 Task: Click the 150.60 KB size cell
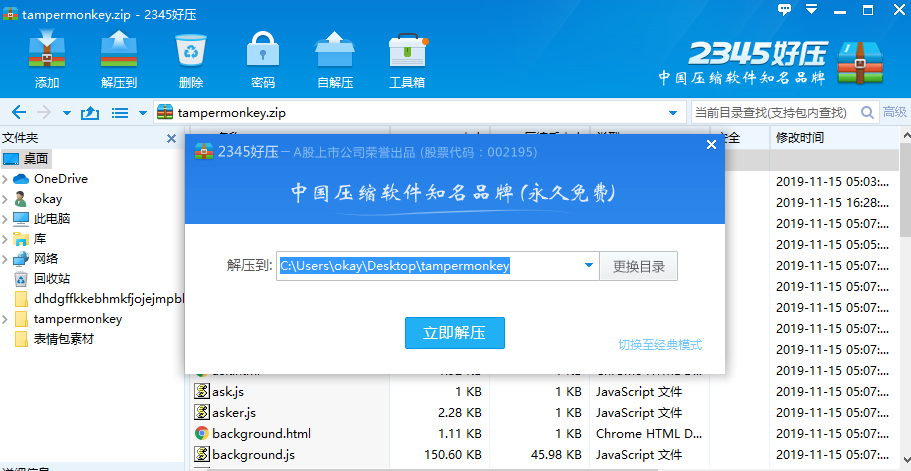(453, 455)
